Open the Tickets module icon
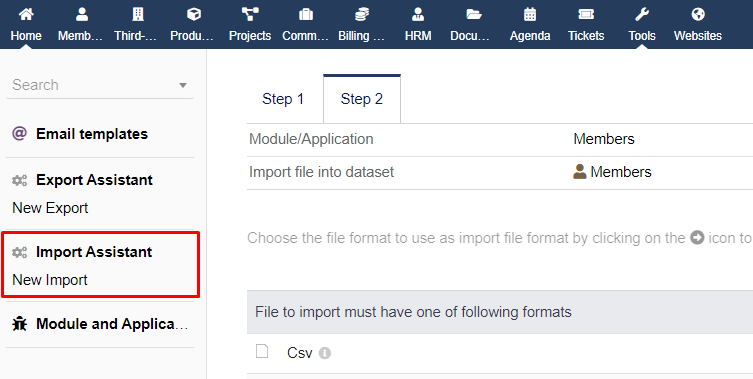753x379 pixels. [586, 14]
